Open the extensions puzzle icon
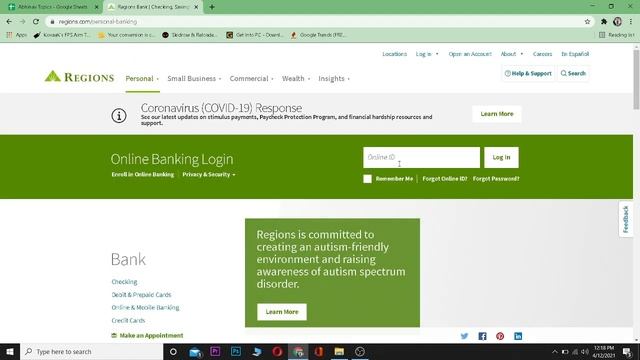Image resolution: width=640 pixels, height=360 pixels. click(x=604, y=22)
